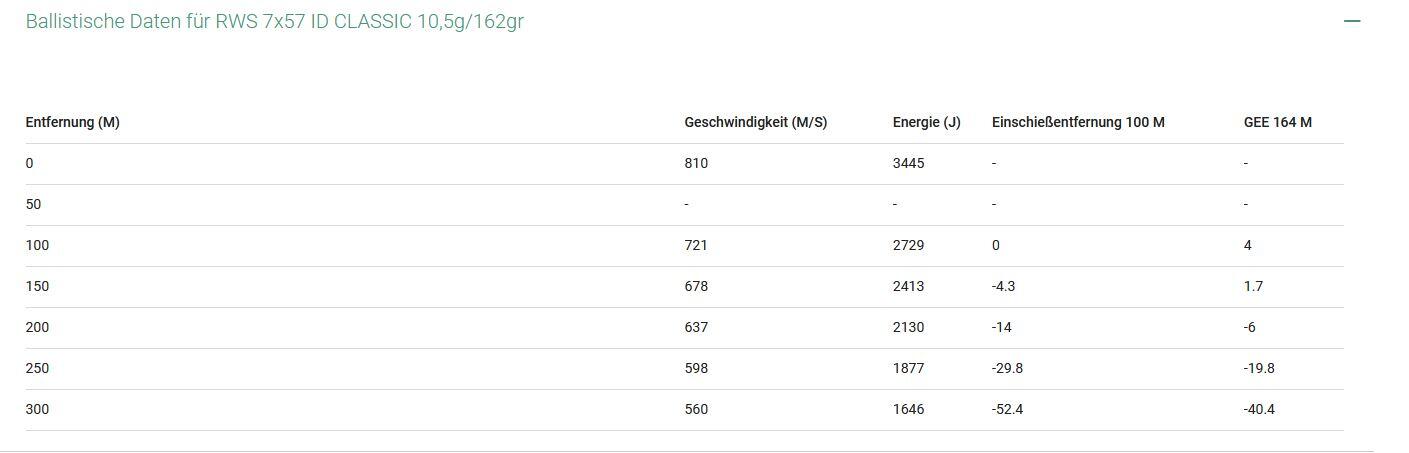Click the GEE 164 M column header
The image size is (1409, 453).
coord(1277,122)
